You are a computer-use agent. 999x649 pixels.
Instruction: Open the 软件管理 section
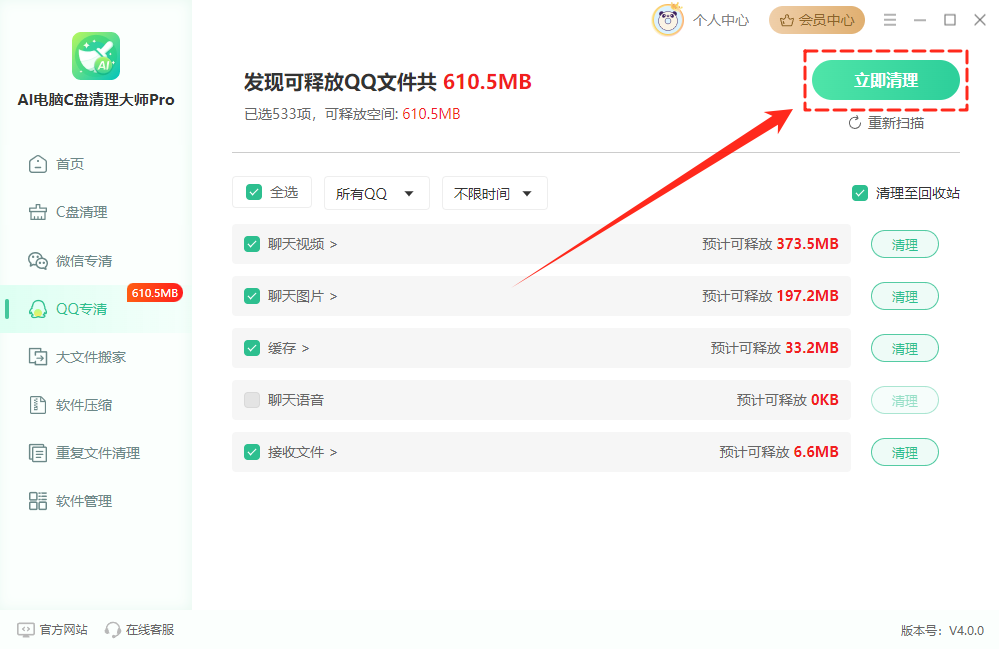(96, 501)
